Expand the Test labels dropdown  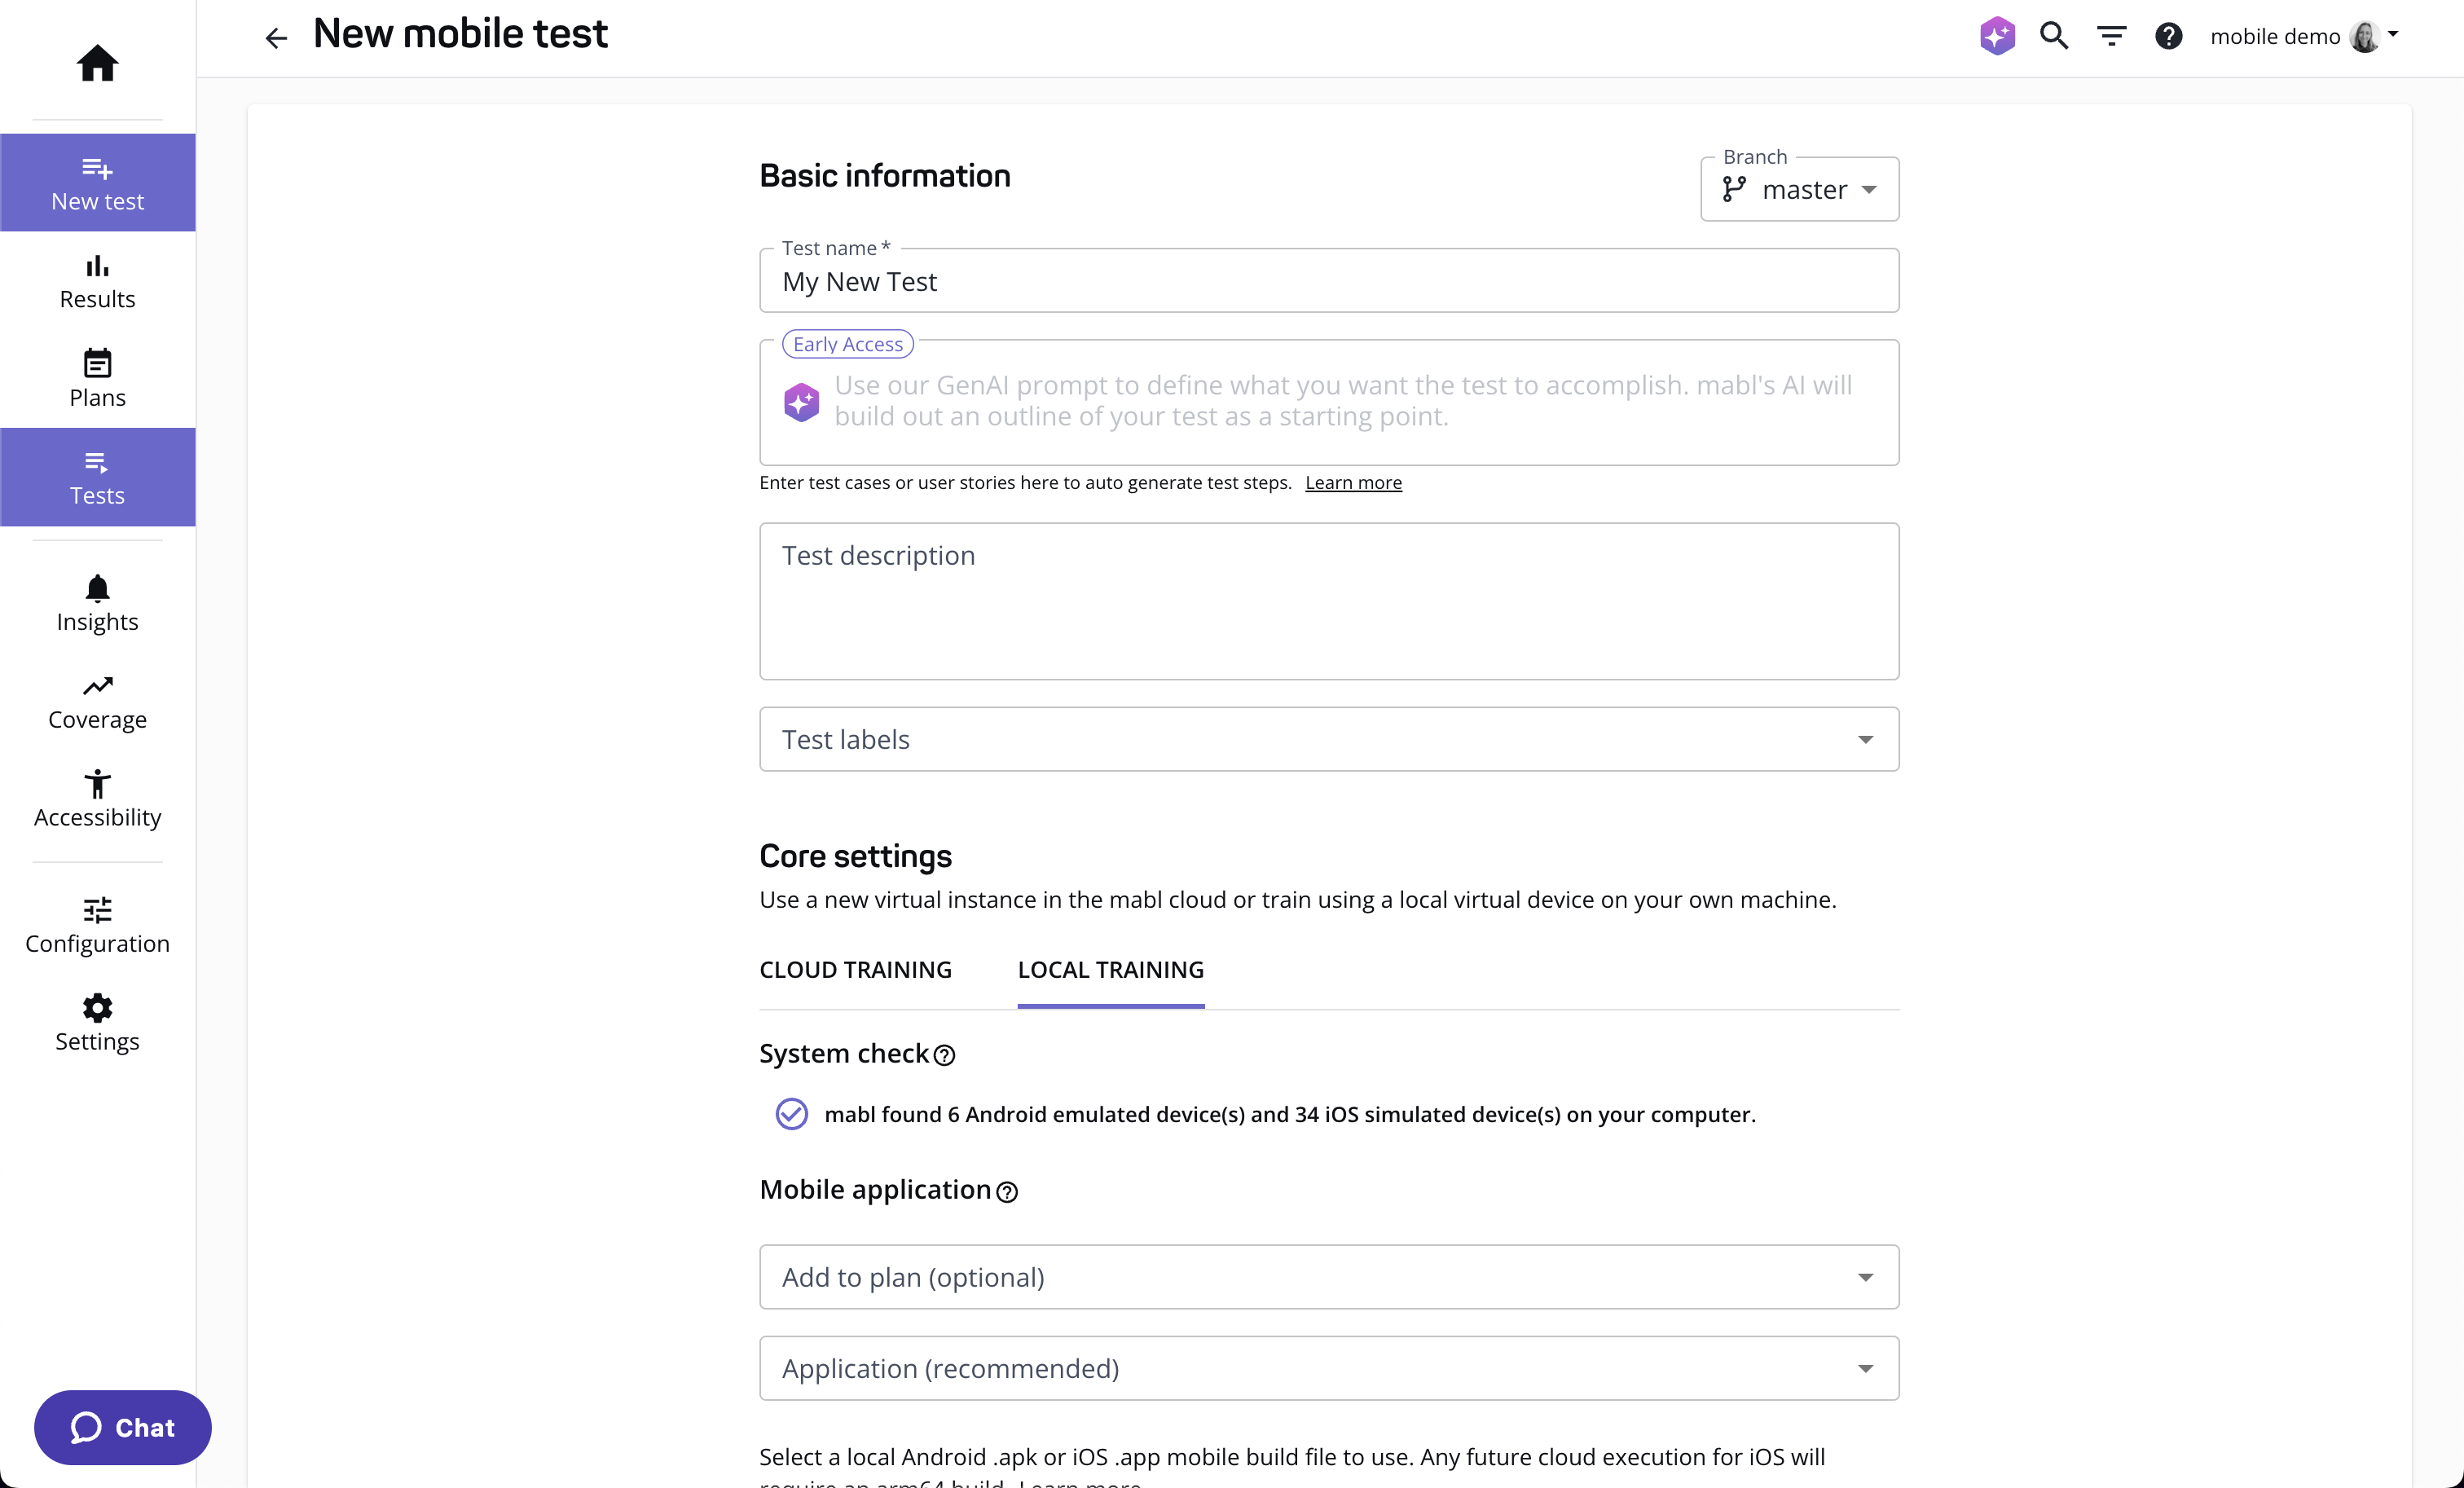[x=1329, y=739]
